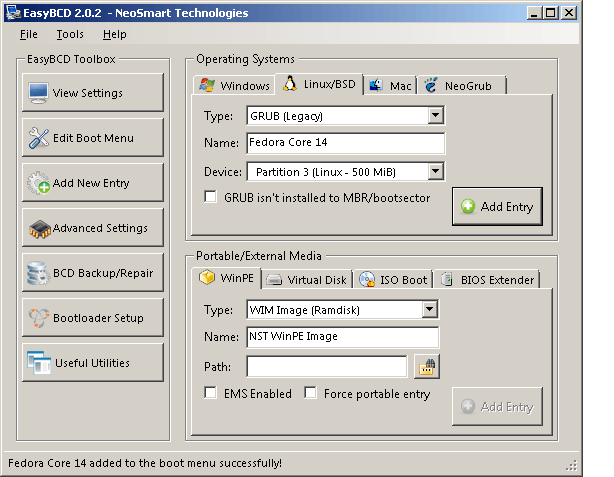Click the wrench icon beside Edit Boot Menu
Viewport: 614px width, 477px height.
pos(38,138)
